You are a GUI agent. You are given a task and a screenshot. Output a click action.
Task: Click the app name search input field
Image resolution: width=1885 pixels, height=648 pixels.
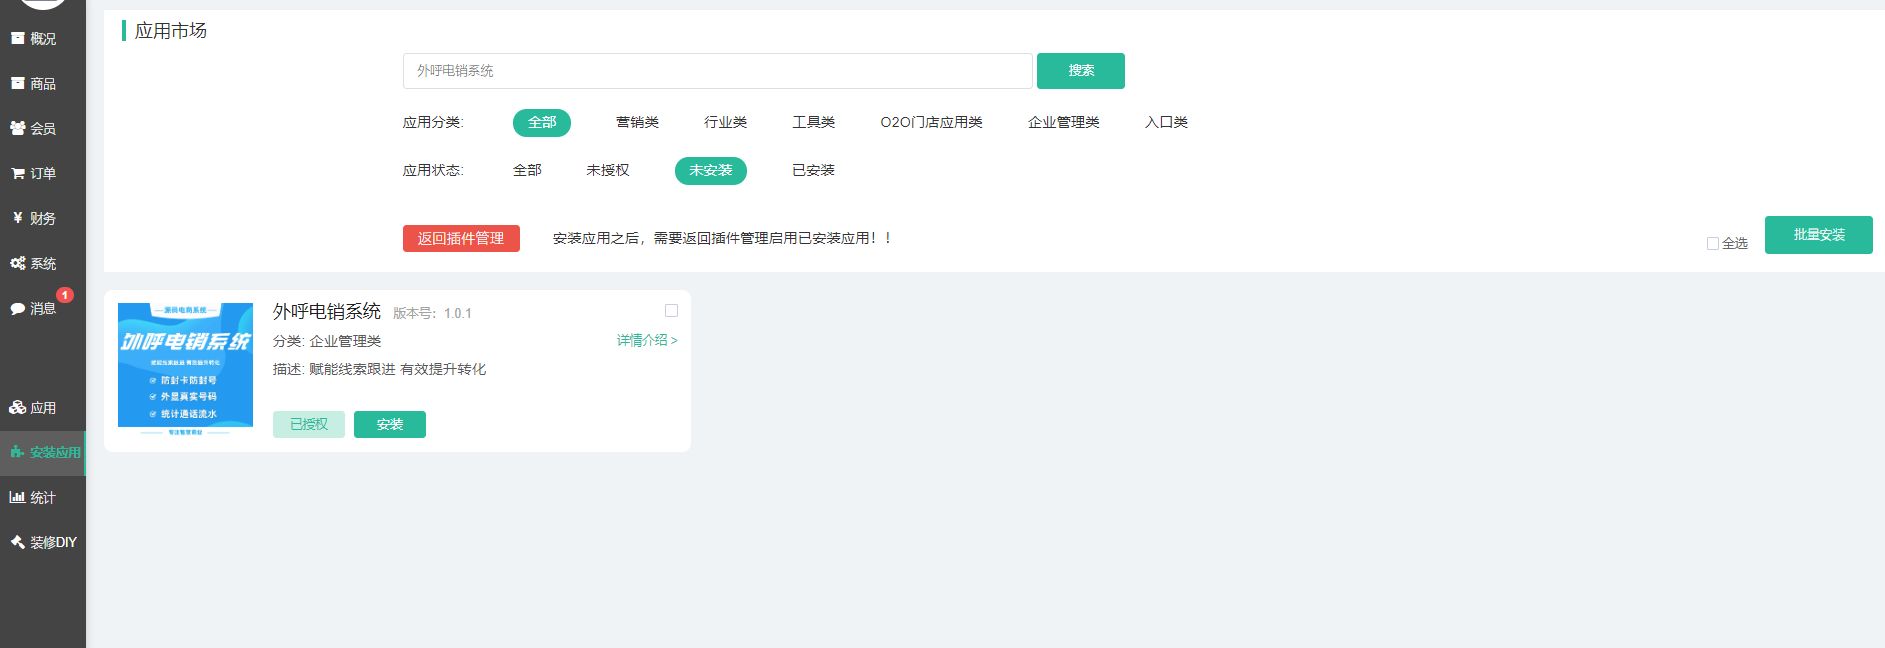[717, 71]
